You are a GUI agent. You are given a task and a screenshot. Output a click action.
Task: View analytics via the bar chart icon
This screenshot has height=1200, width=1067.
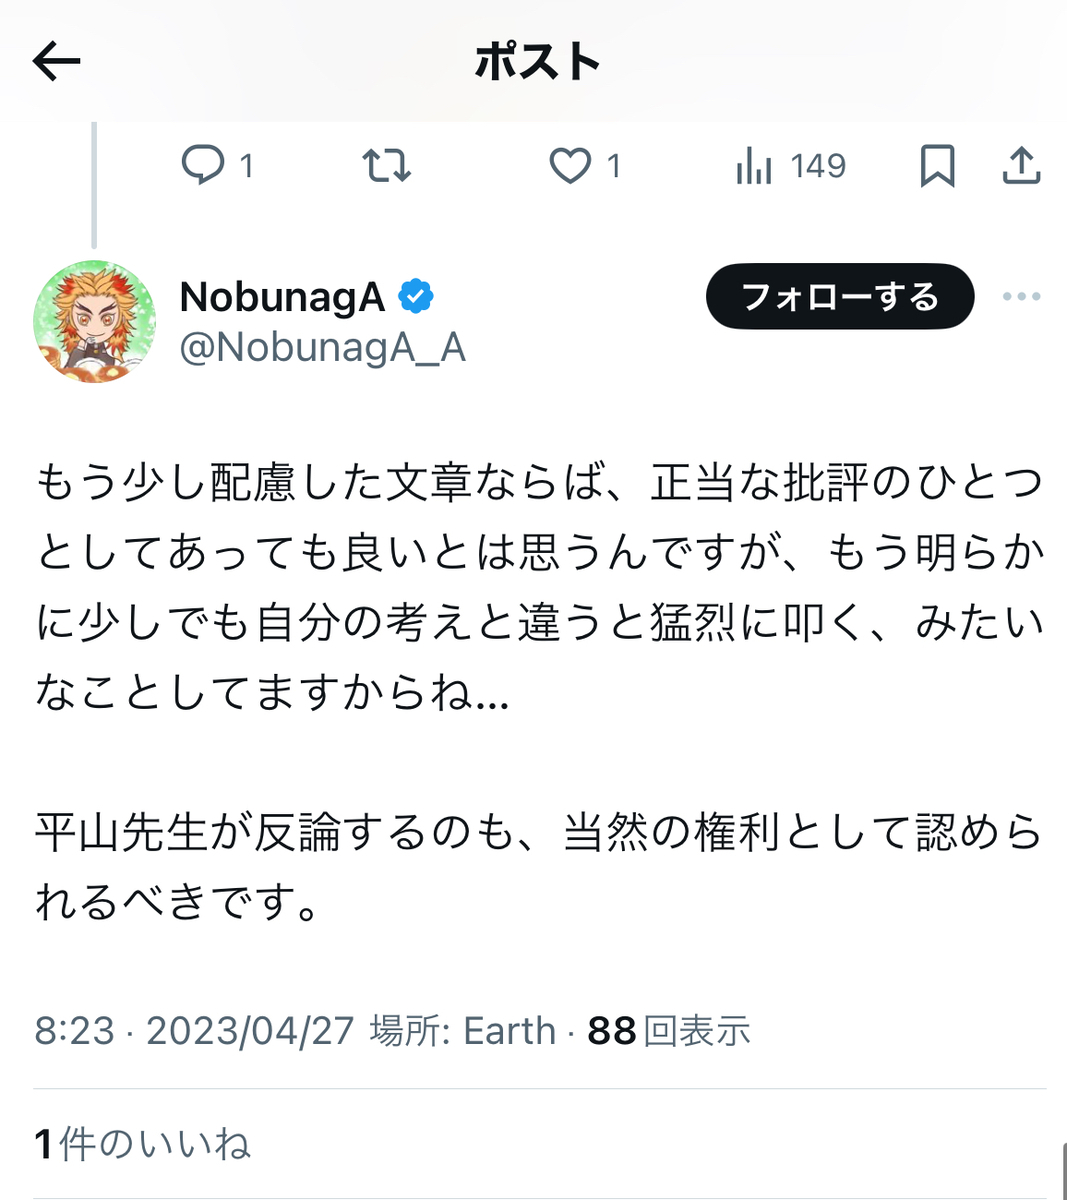pos(753,166)
